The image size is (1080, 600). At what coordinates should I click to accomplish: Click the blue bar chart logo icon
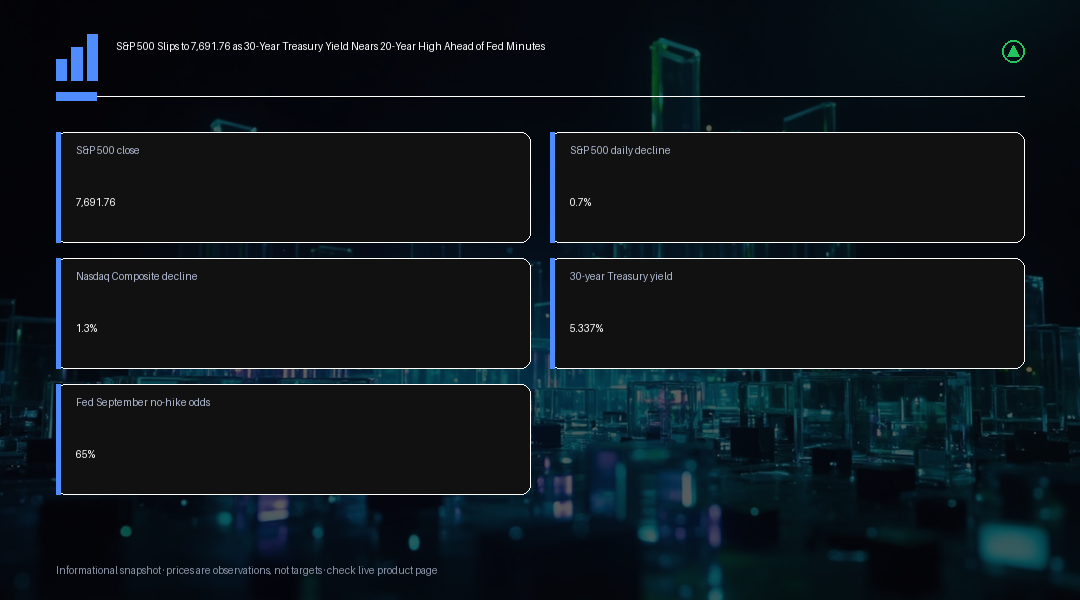(77, 58)
